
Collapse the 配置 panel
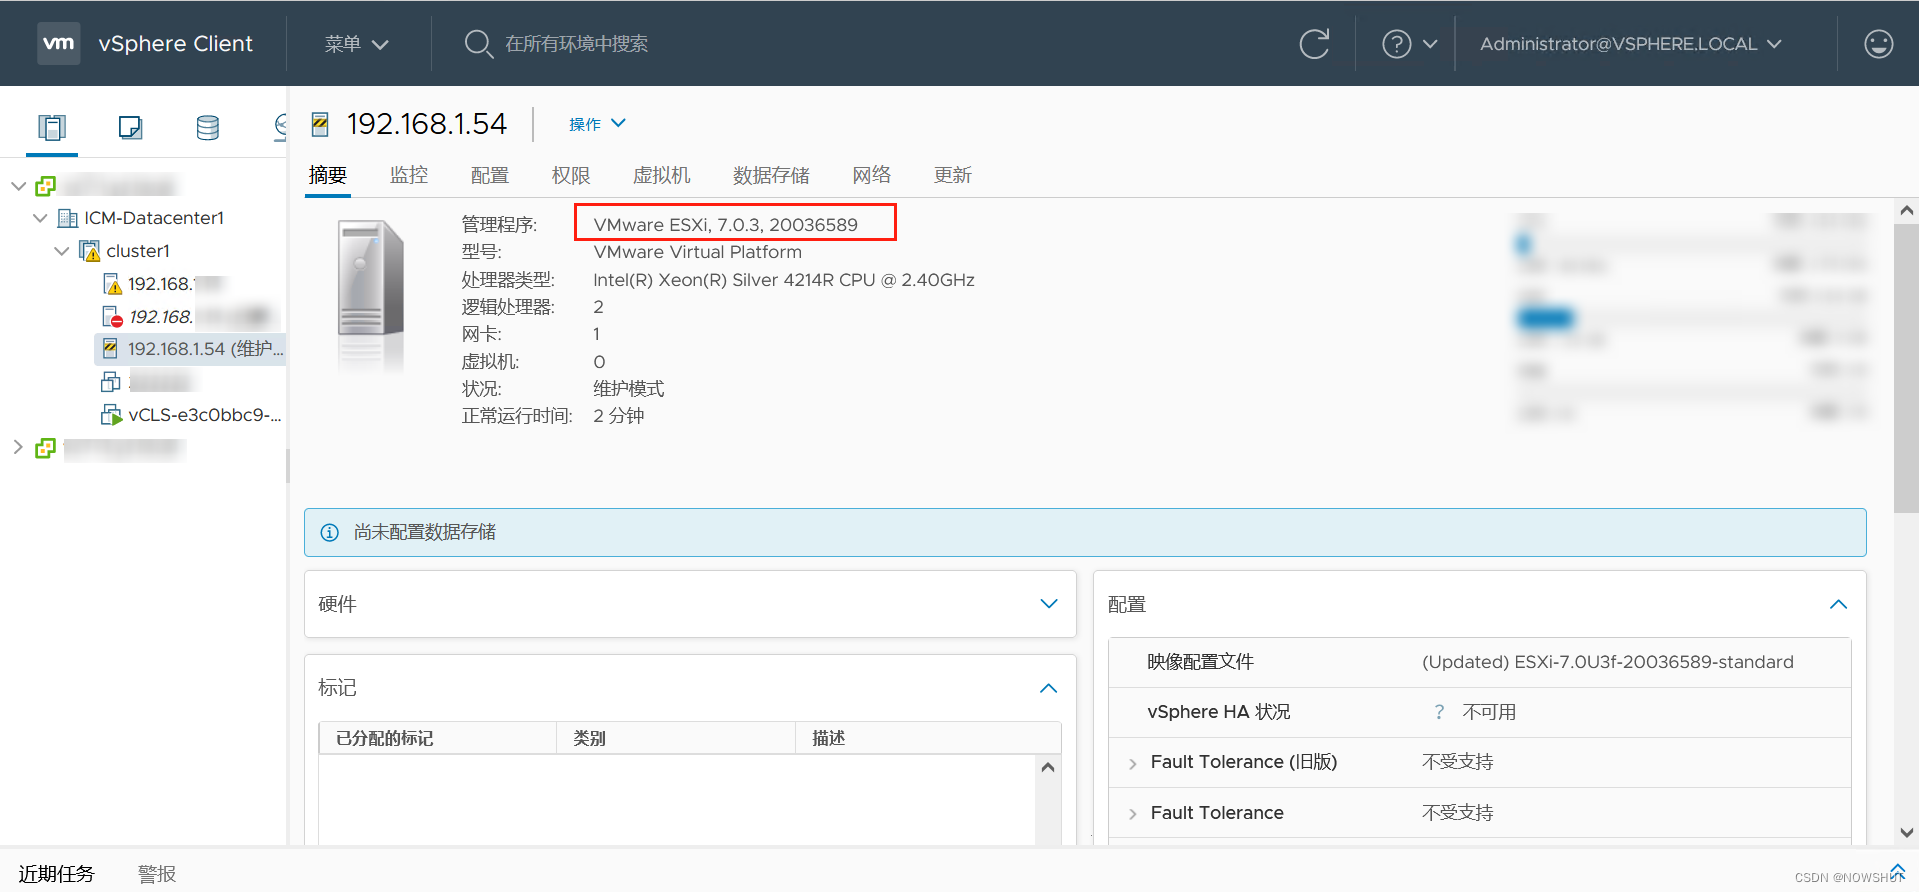(x=1838, y=604)
